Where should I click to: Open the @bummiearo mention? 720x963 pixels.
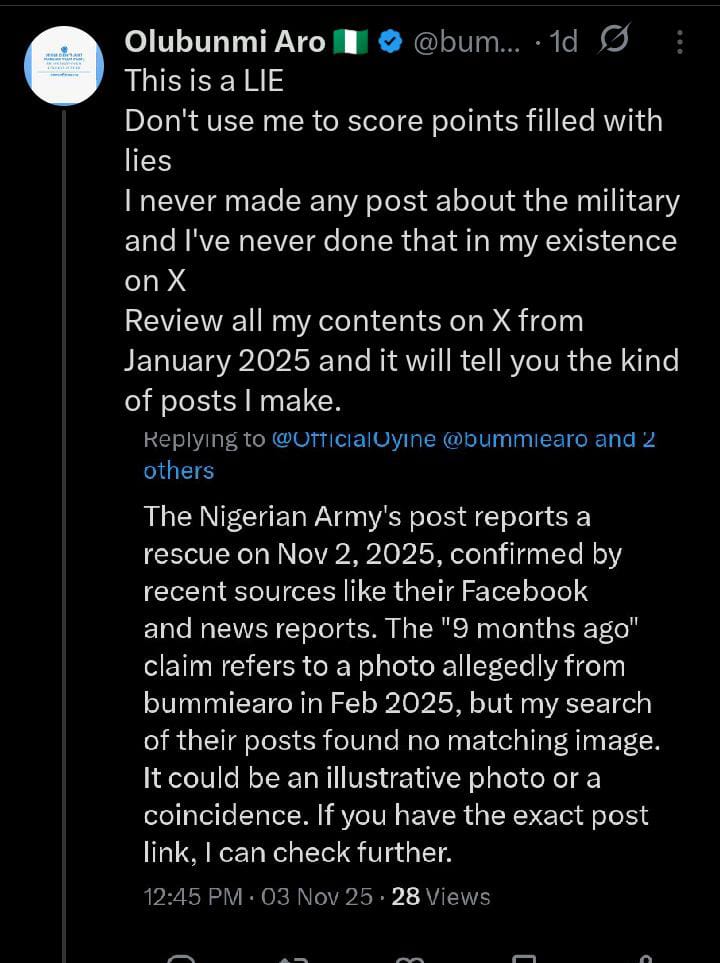click(x=514, y=438)
